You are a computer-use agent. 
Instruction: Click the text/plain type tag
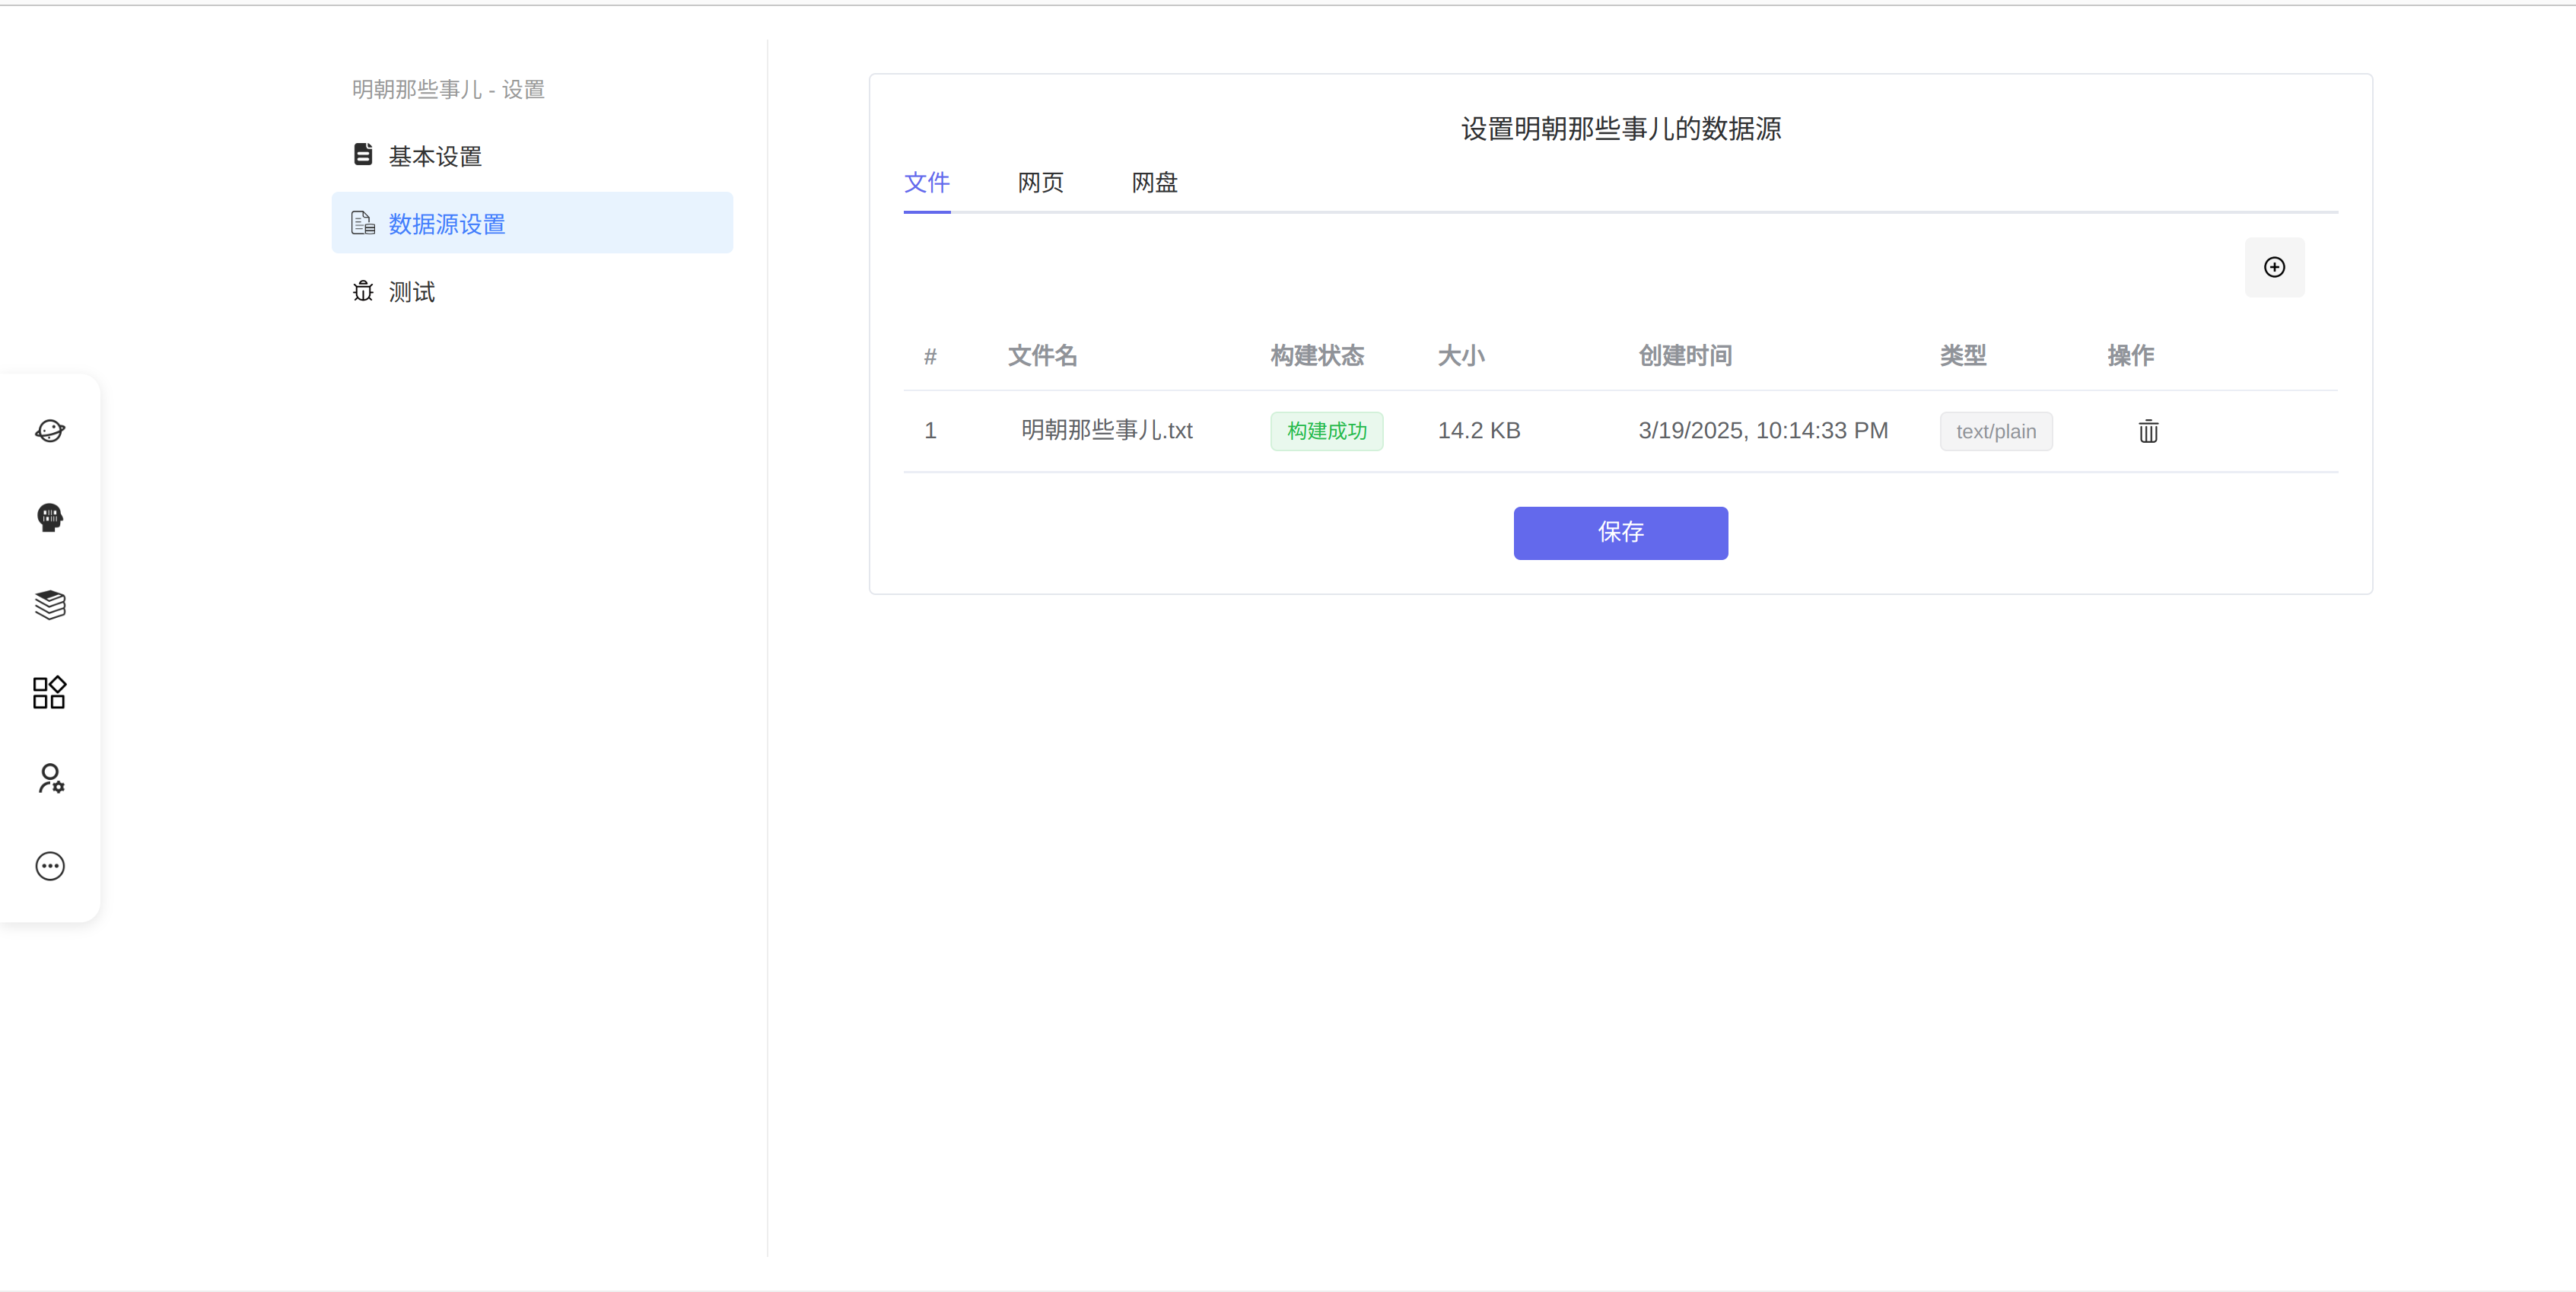tap(1995, 431)
